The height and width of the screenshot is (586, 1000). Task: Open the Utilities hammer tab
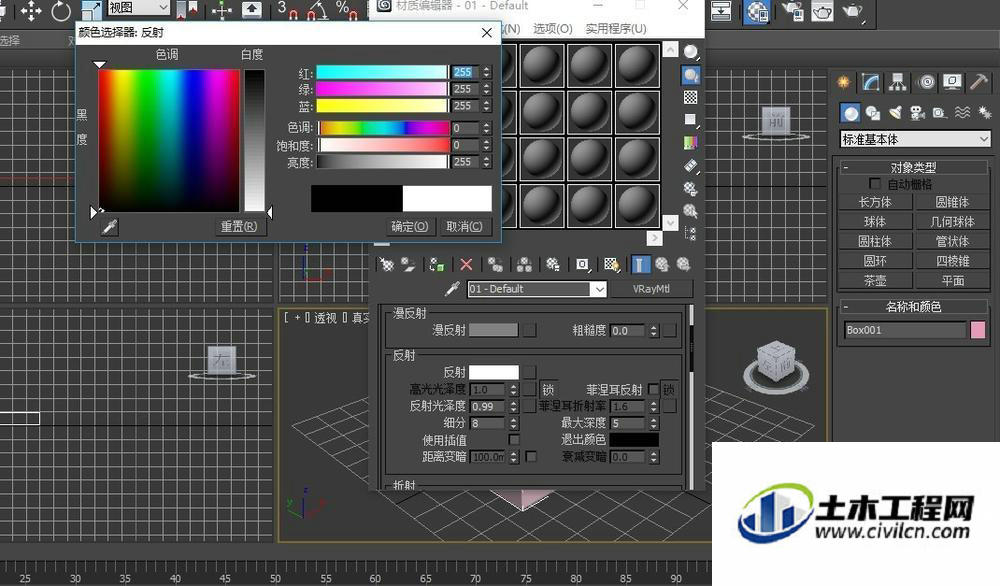(x=979, y=82)
